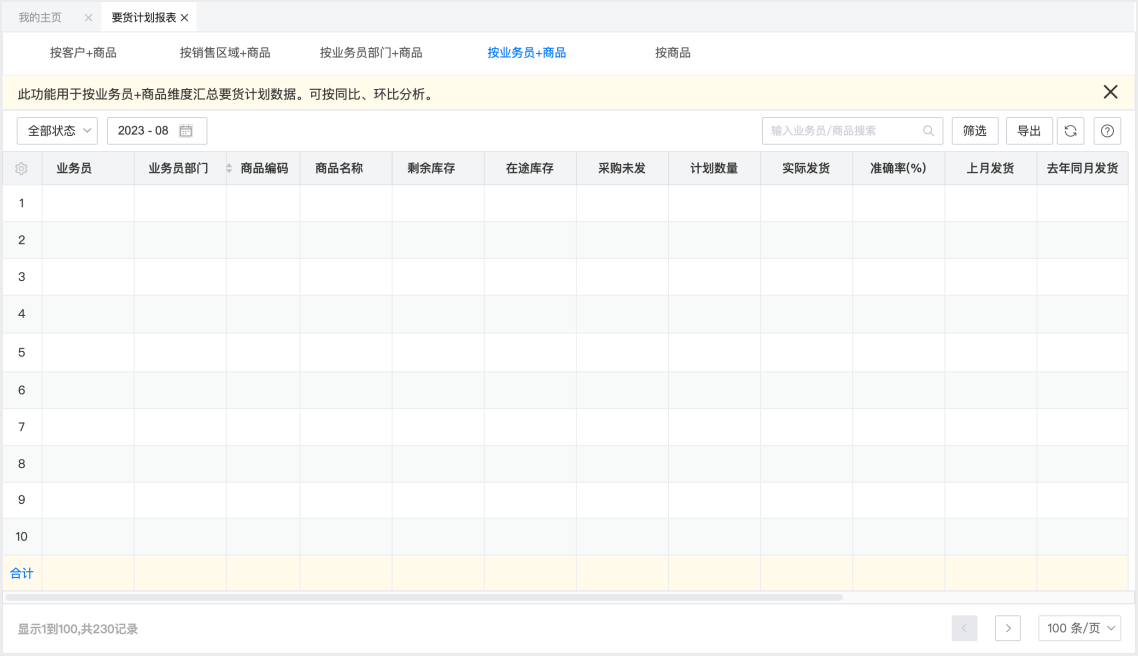Expand the 全部状态 status dropdown
Viewport: 1138px width, 656px height.
click(x=57, y=131)
